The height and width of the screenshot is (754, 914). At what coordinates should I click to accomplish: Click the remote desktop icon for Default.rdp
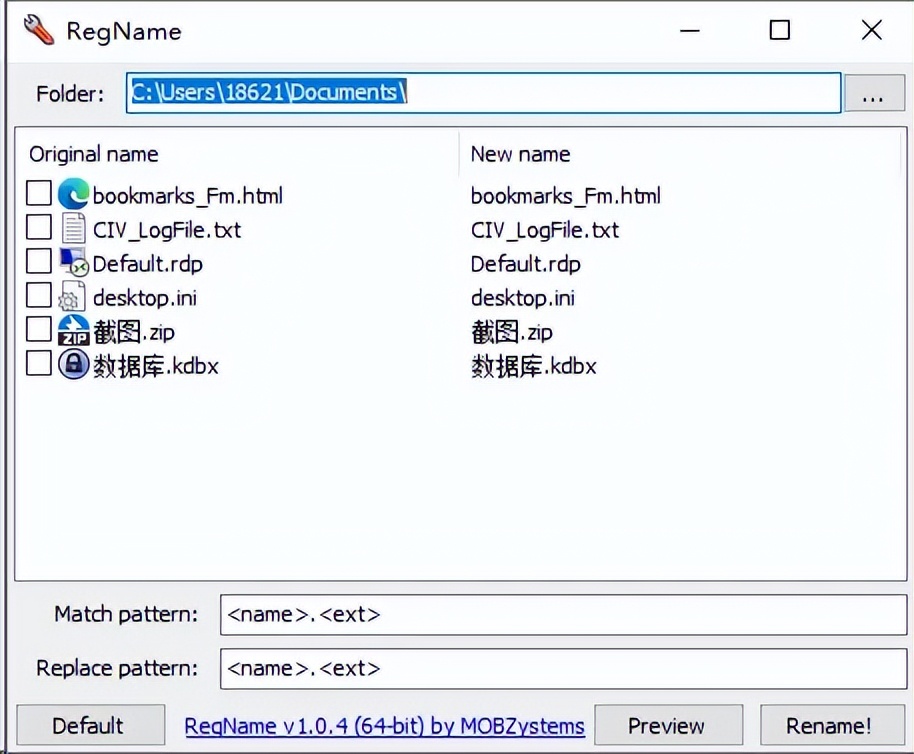coord(73,263)
